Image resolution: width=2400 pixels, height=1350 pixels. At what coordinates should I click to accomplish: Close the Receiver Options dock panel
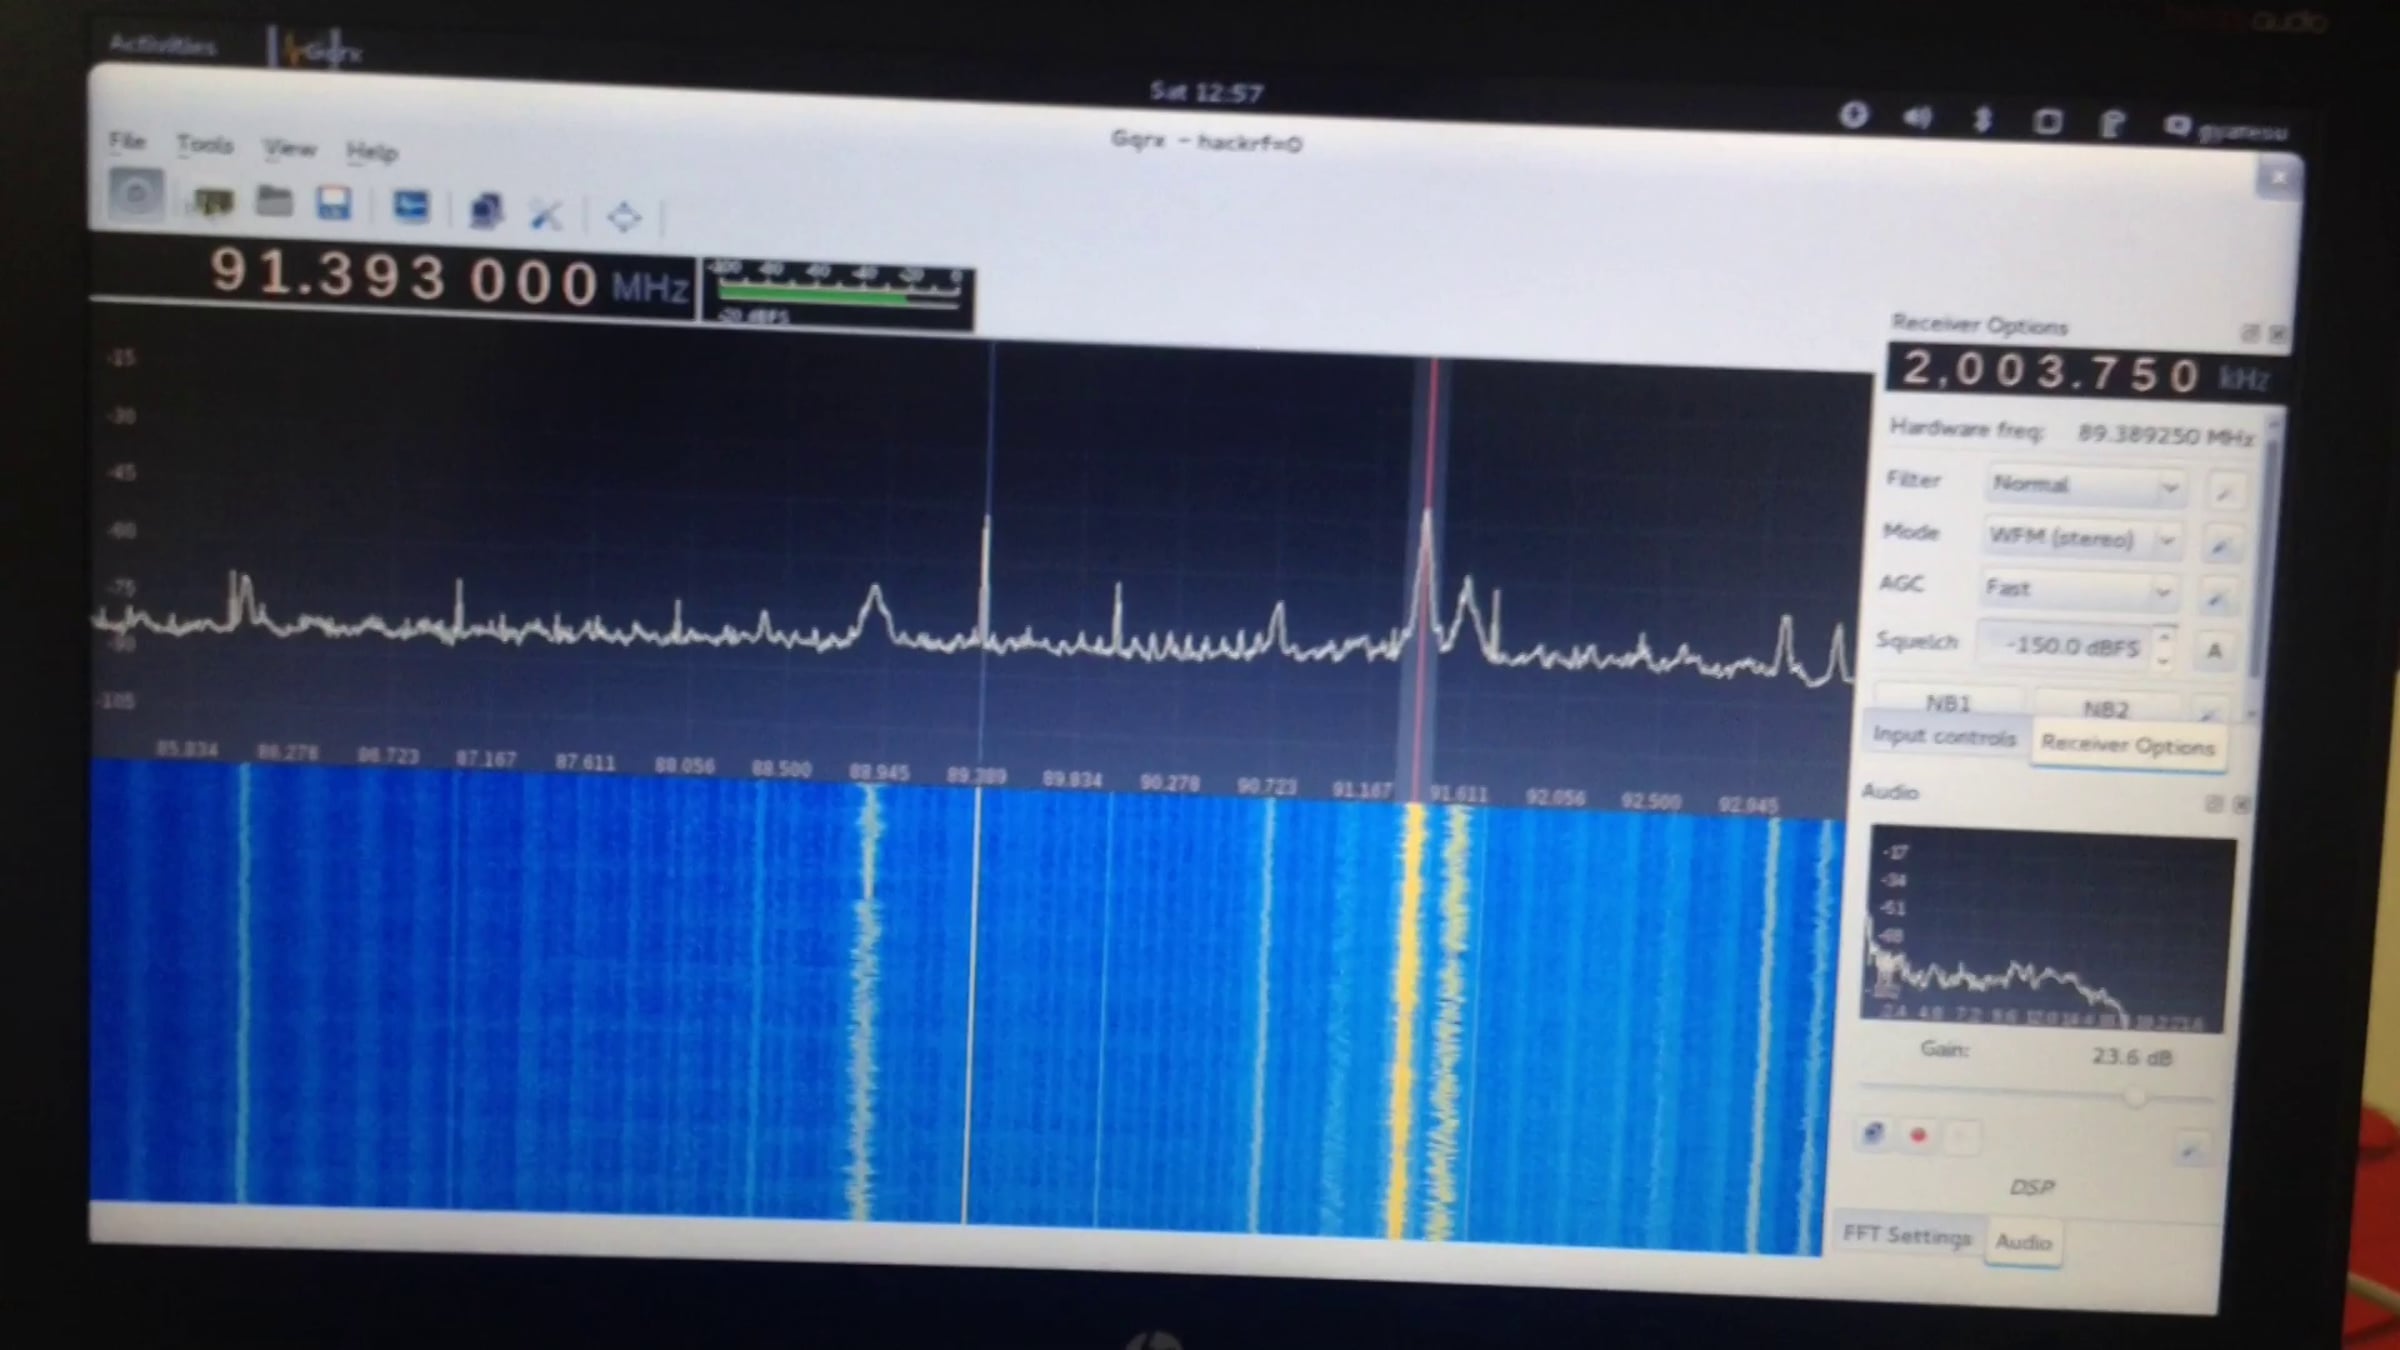(2276, 334)
